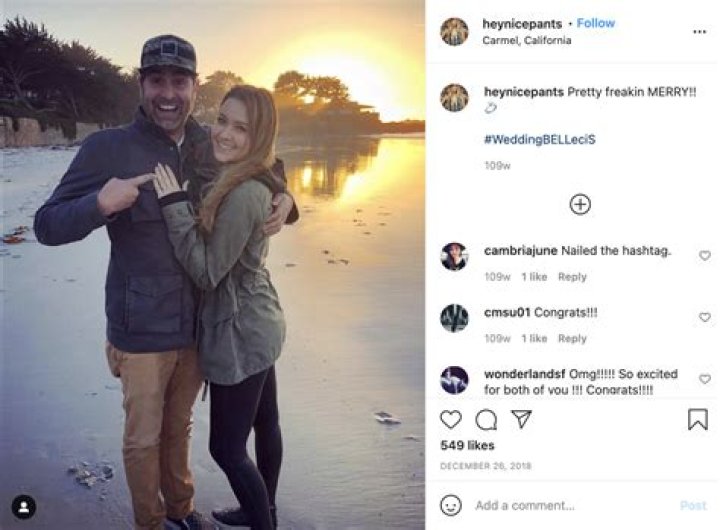Open the comment bubble icon
The width and height of the screenshot is (720, 530).
[x=486, y=420]
